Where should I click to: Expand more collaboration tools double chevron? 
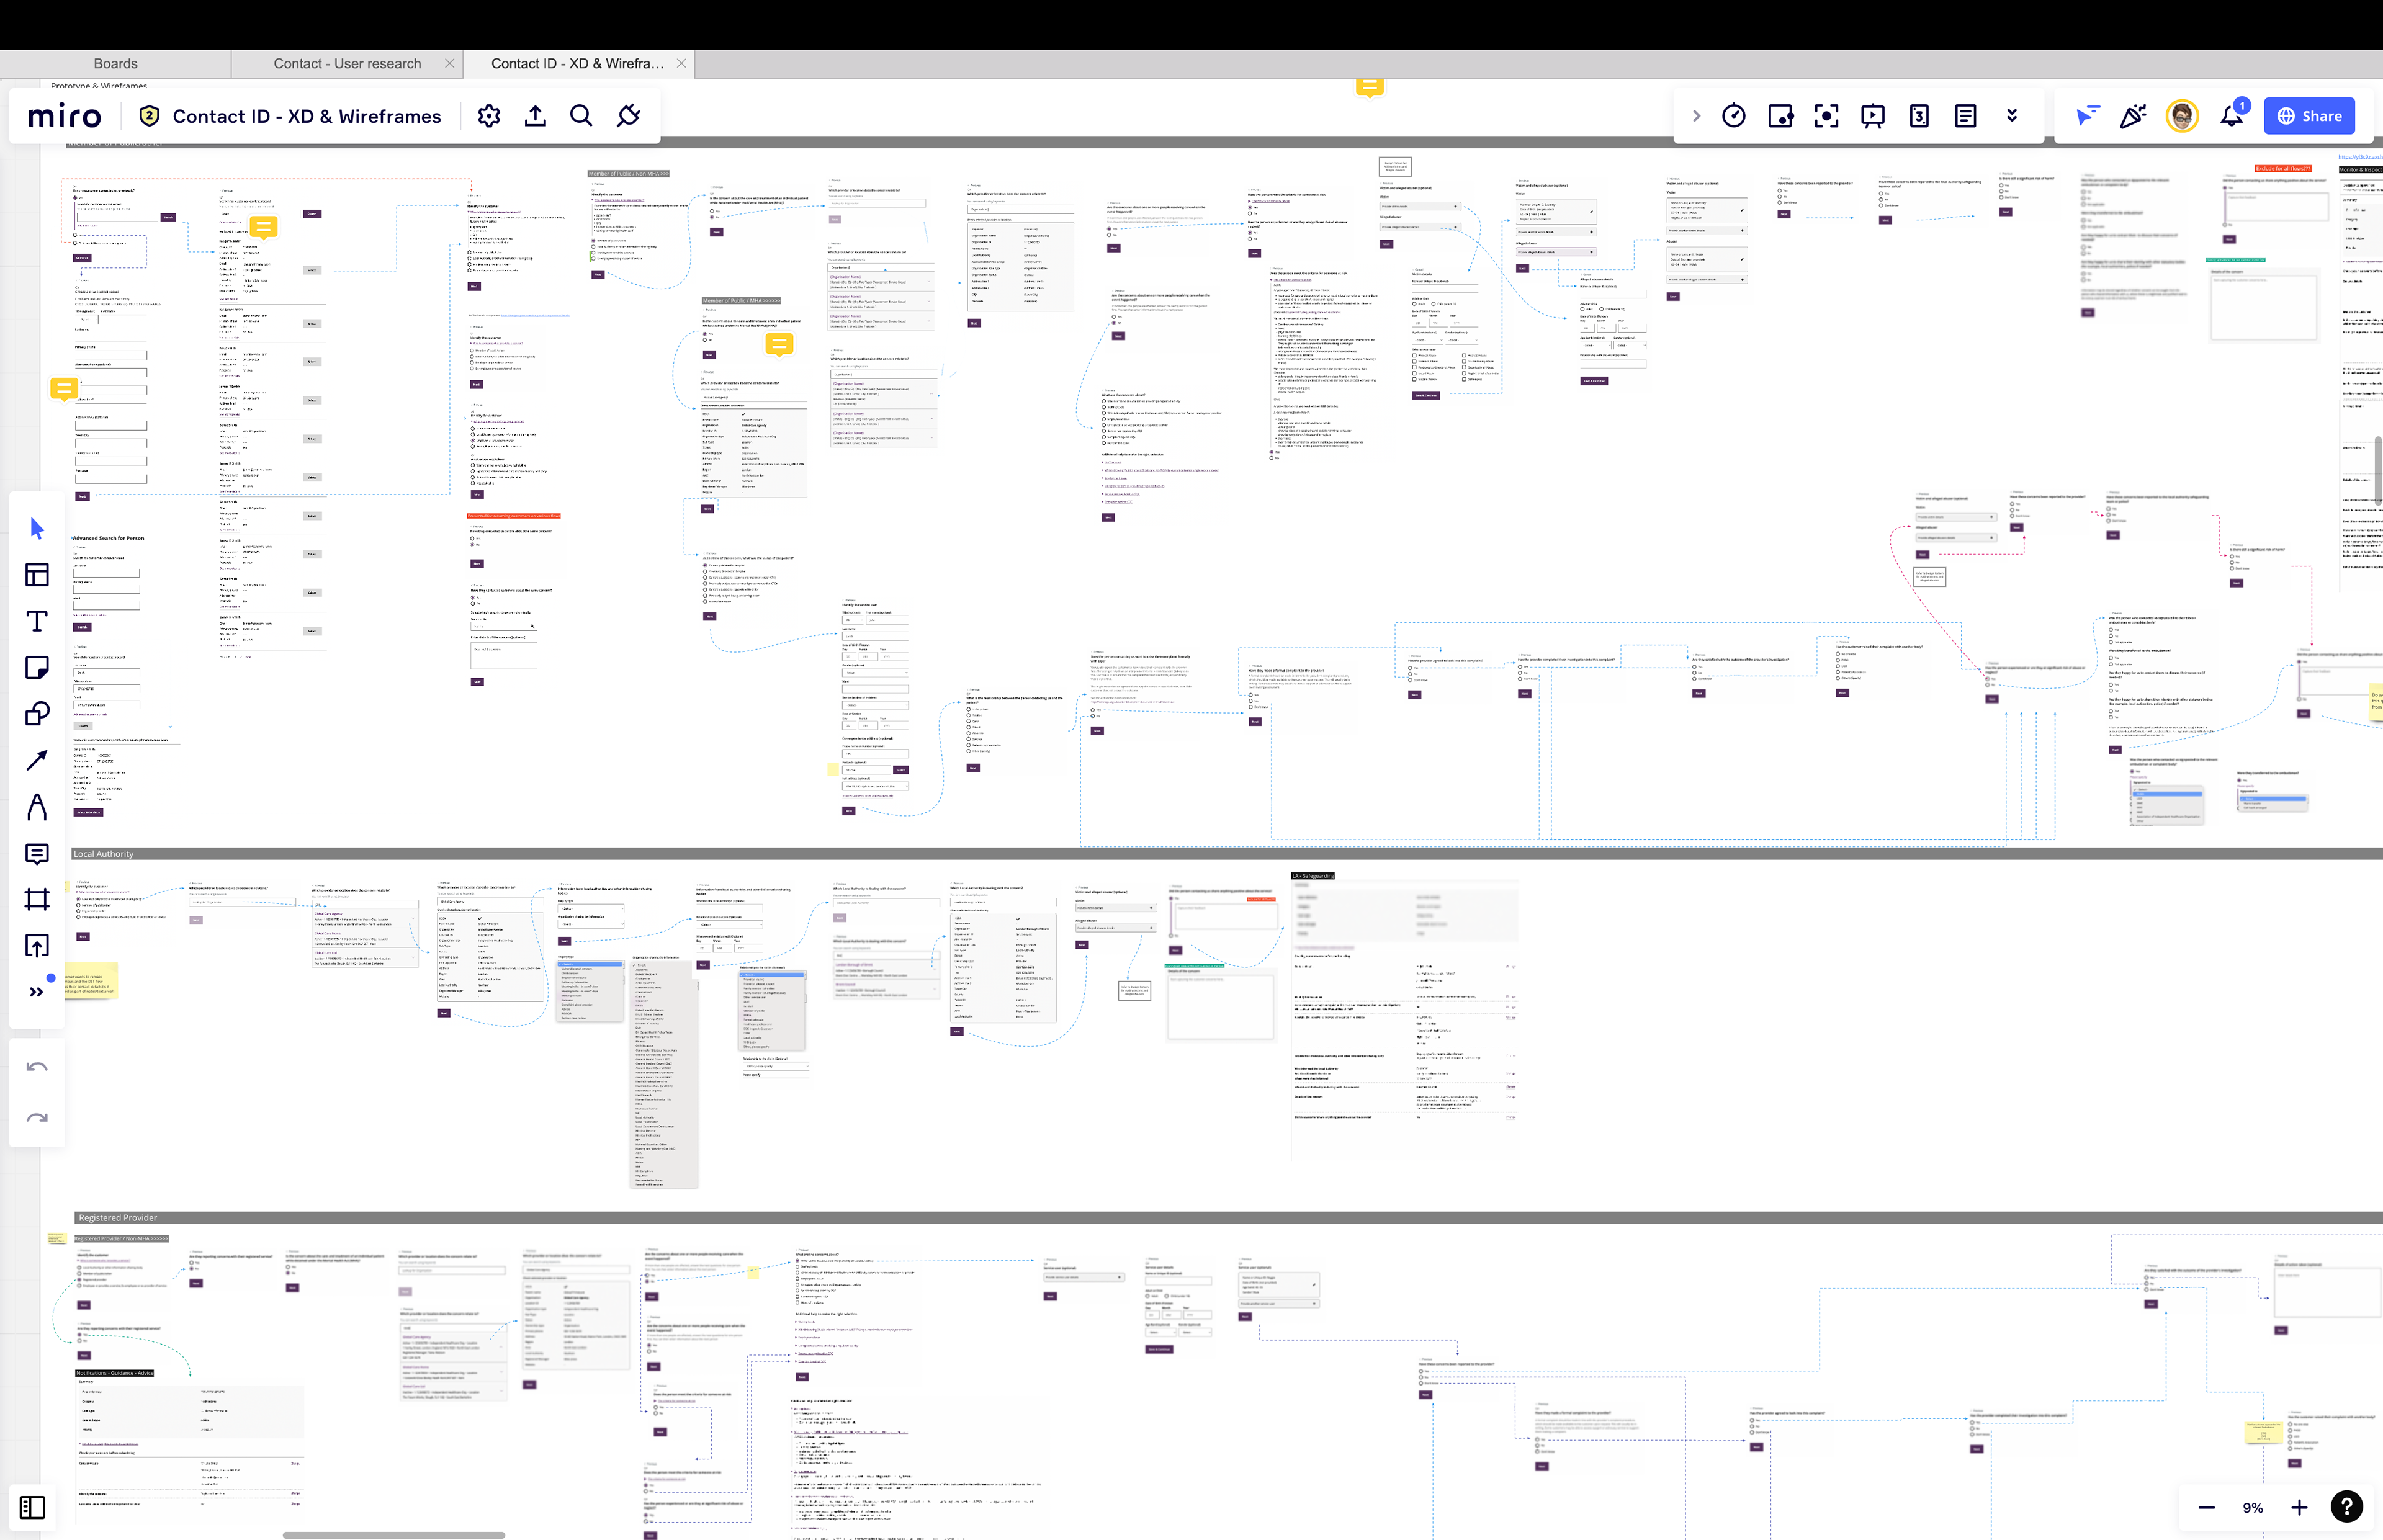tap(2012, 116)
